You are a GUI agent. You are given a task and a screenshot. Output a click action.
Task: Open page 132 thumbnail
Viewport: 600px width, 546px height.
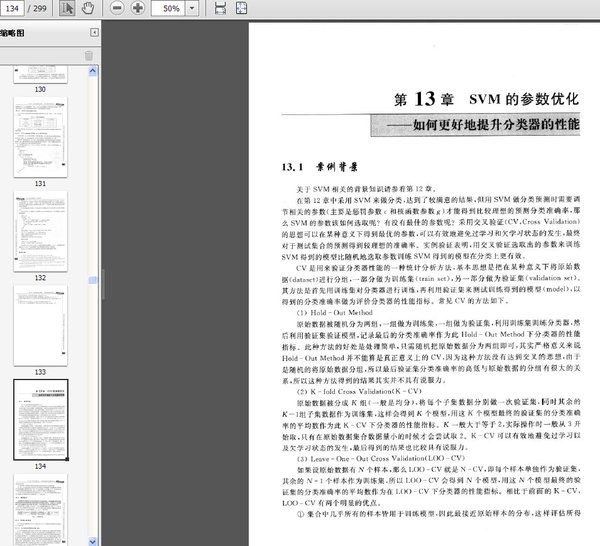[41, 231]
